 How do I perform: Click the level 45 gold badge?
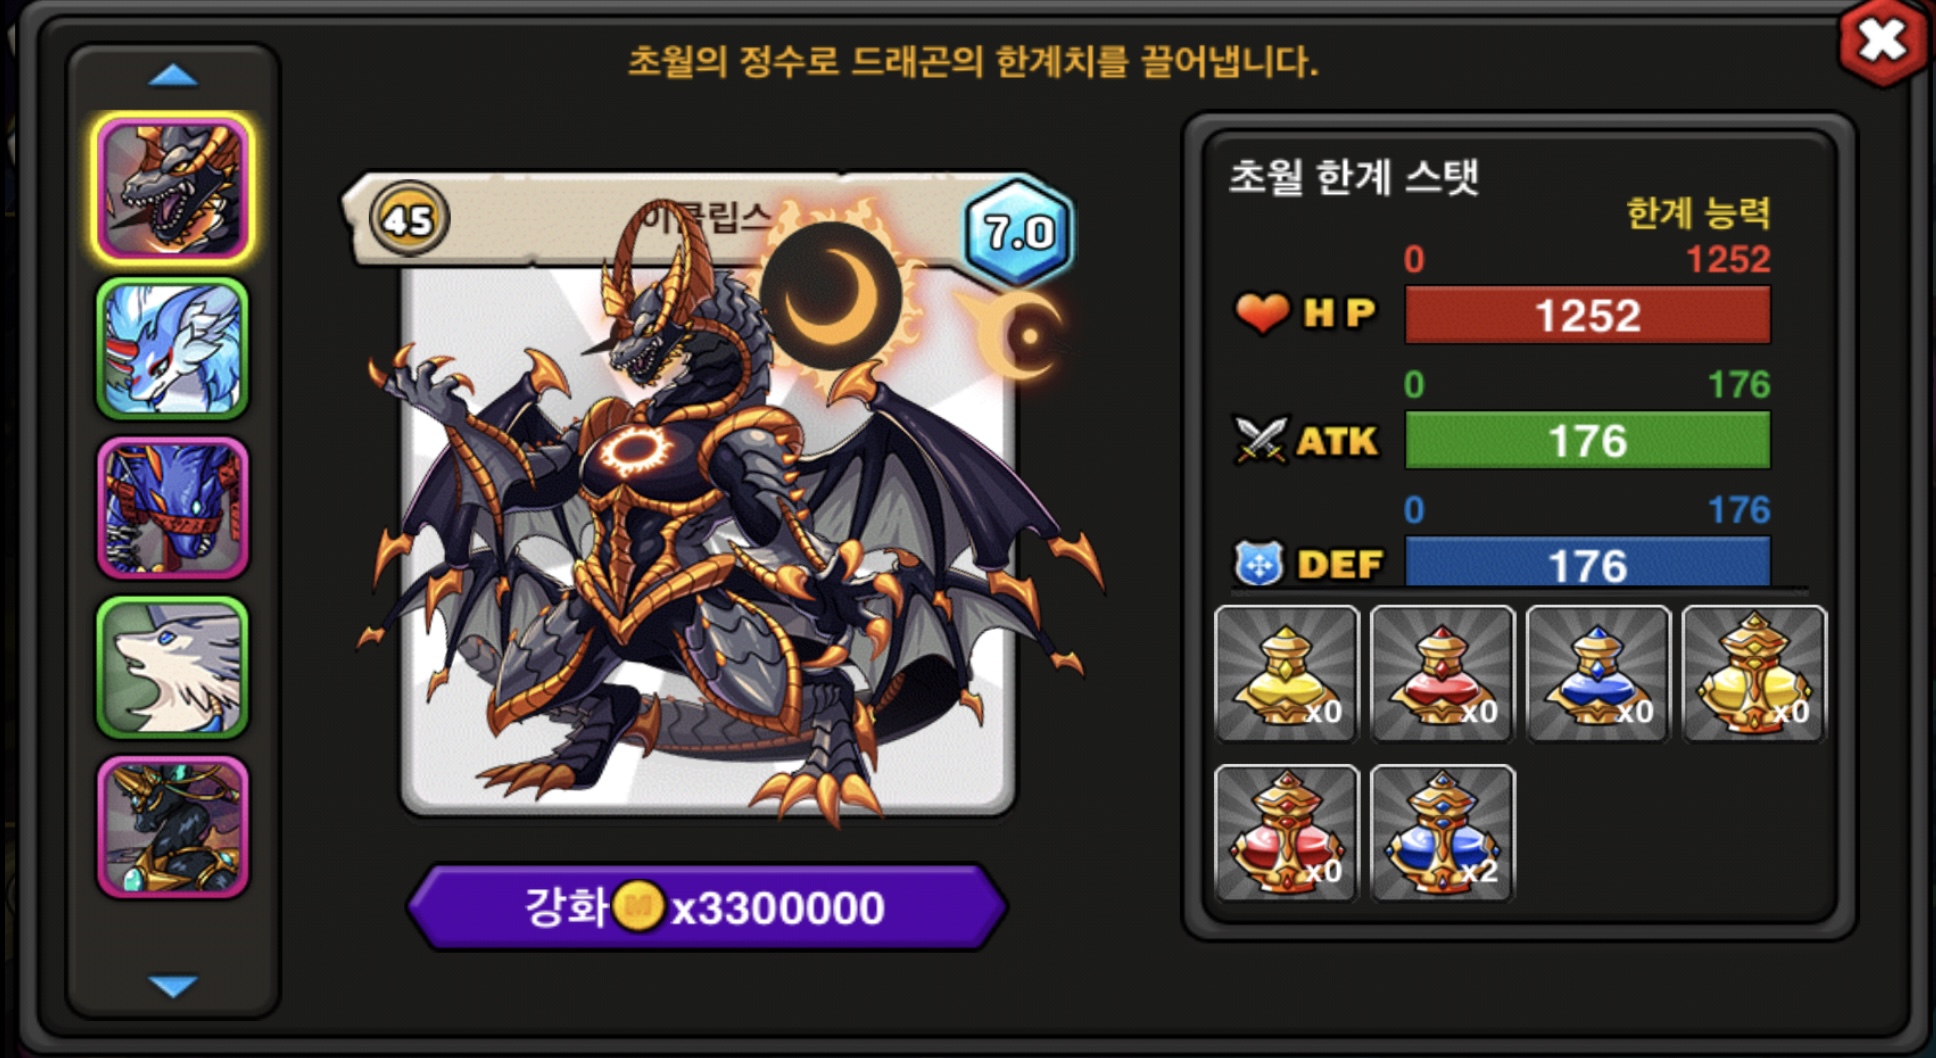click(x=409, y=219)
